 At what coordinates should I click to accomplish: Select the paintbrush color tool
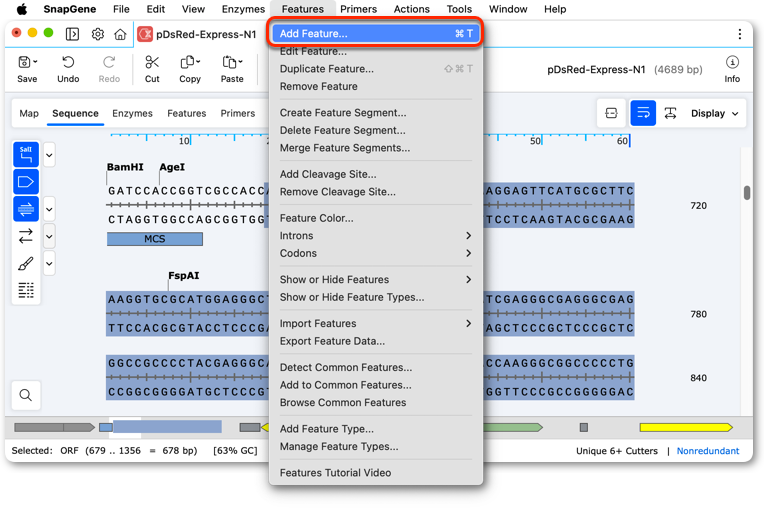26,264
